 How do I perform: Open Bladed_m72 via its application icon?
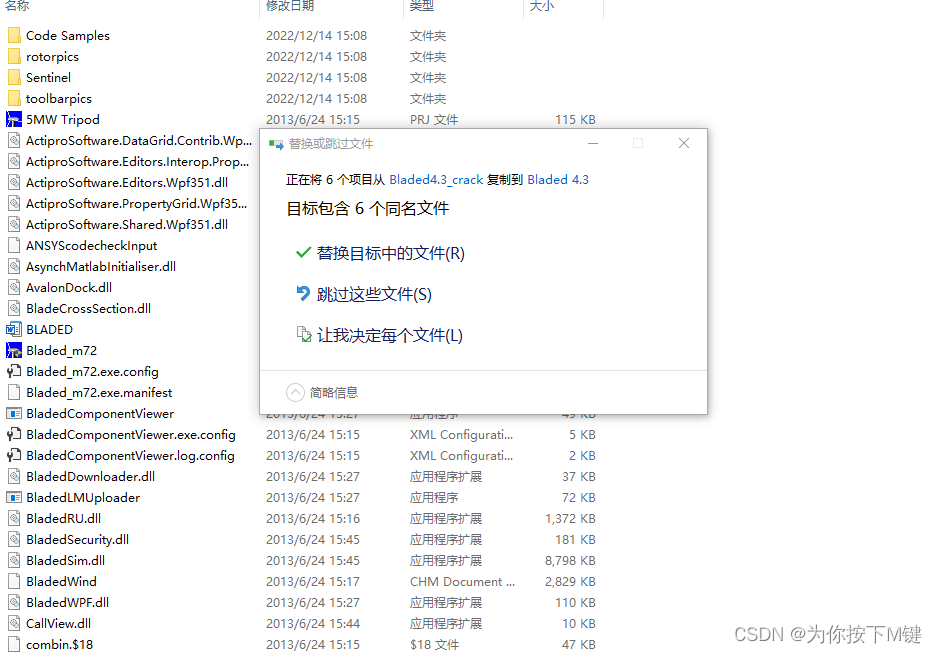click(16, 350)
